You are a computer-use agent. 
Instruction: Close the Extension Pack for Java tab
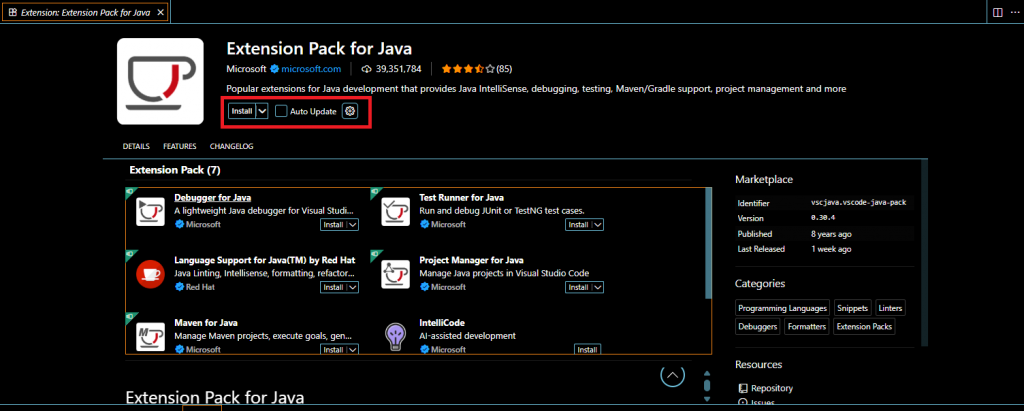pyautogui.click(x=161, y=12)
